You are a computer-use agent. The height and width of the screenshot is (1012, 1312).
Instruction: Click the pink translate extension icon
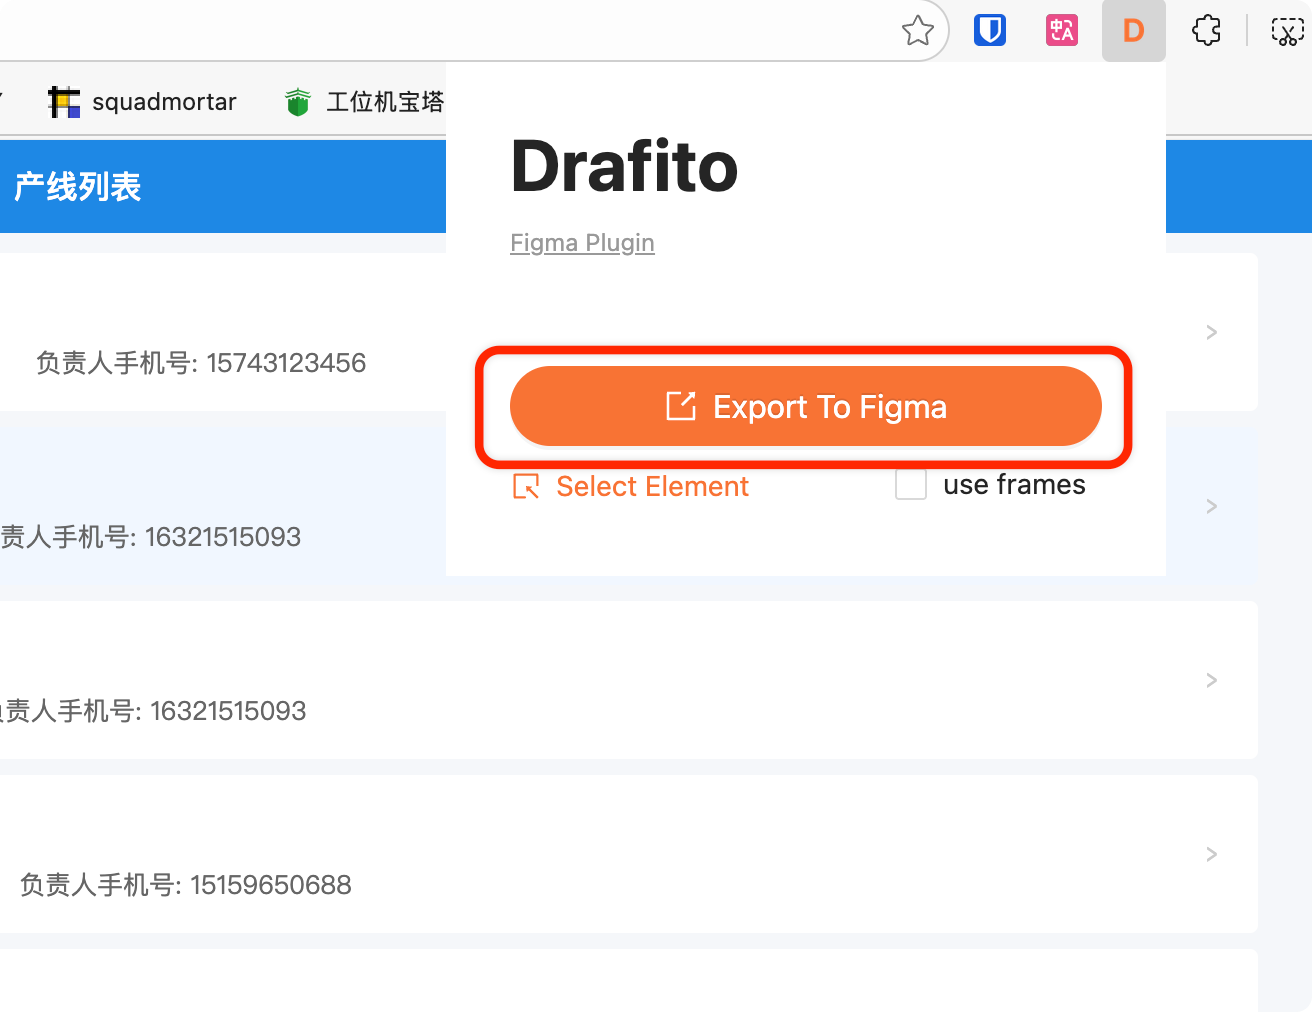(1061, 31)
